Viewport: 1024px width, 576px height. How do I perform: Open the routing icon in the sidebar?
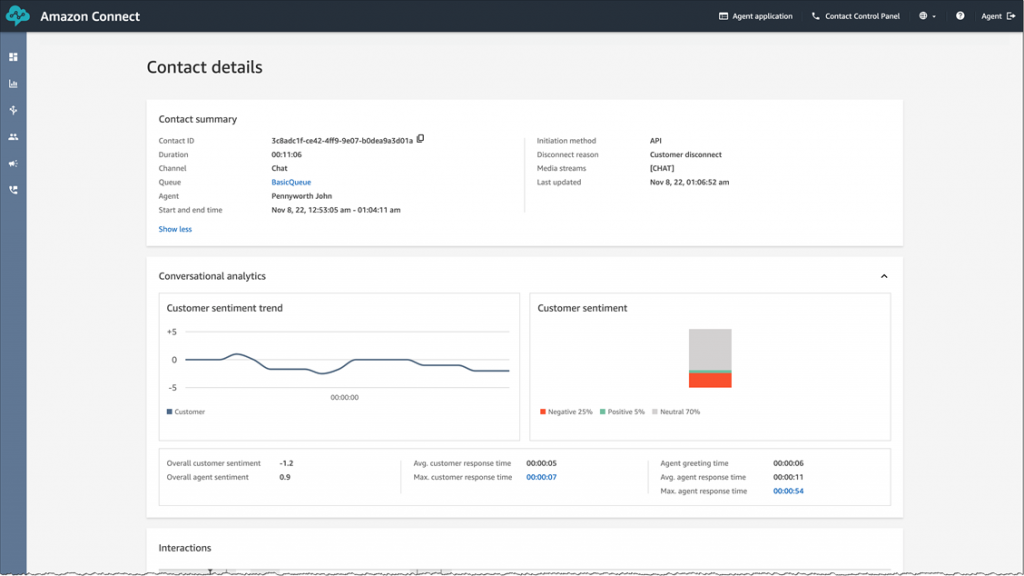pos(13,110)
